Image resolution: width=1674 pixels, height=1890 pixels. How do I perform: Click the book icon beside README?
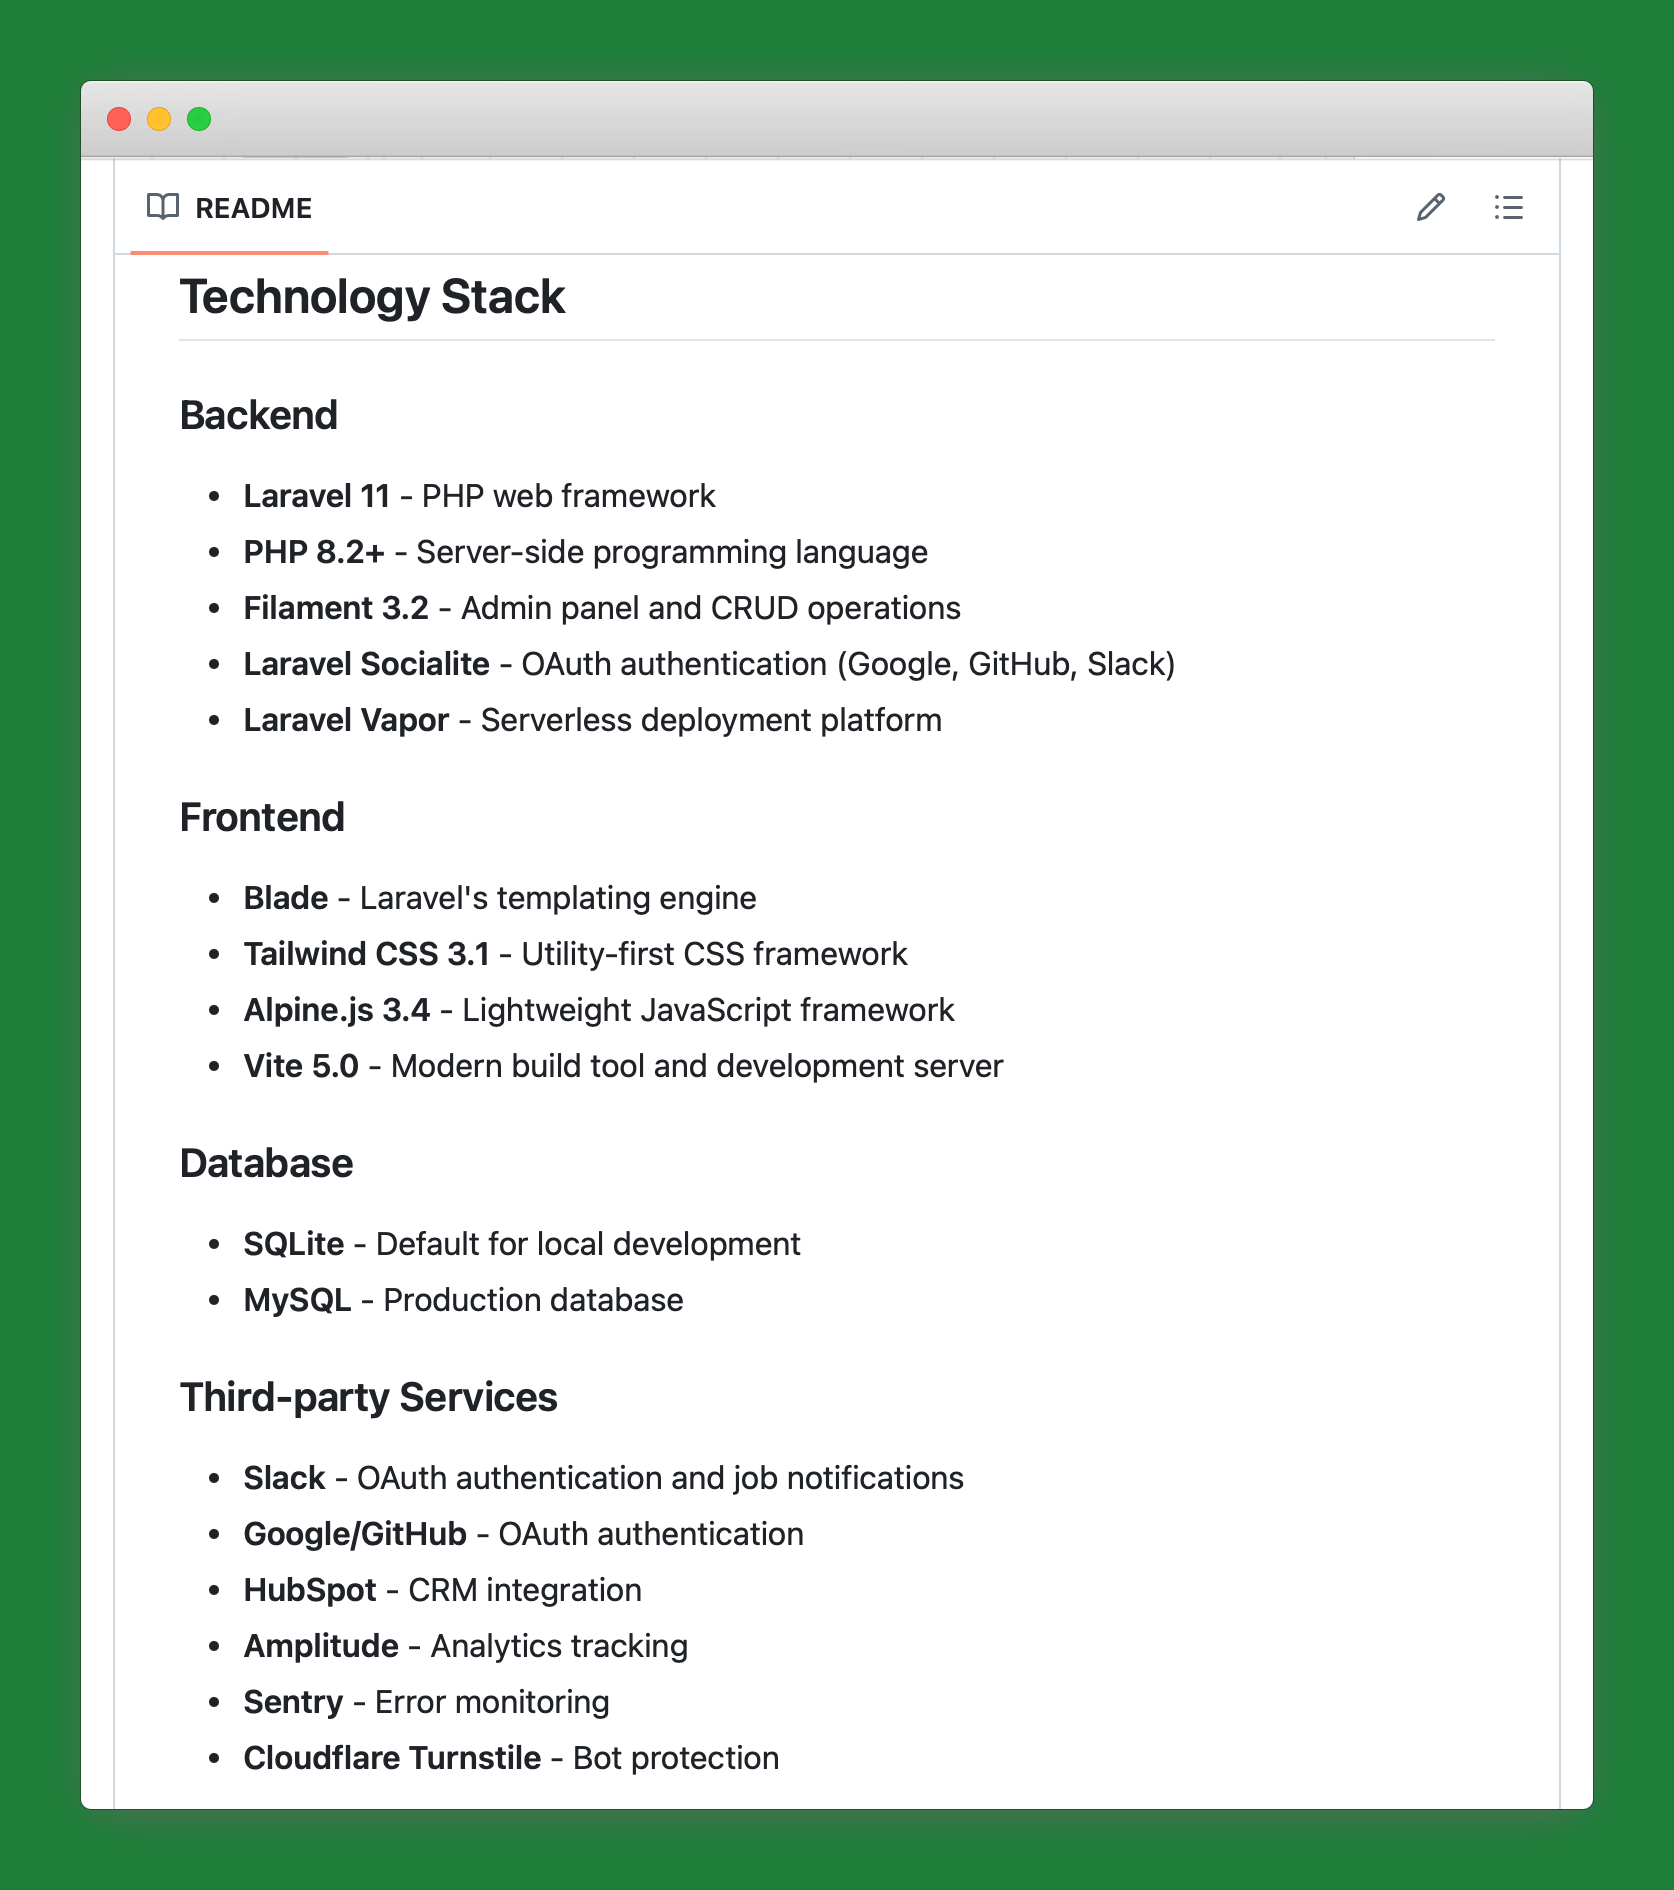point(162,207)
